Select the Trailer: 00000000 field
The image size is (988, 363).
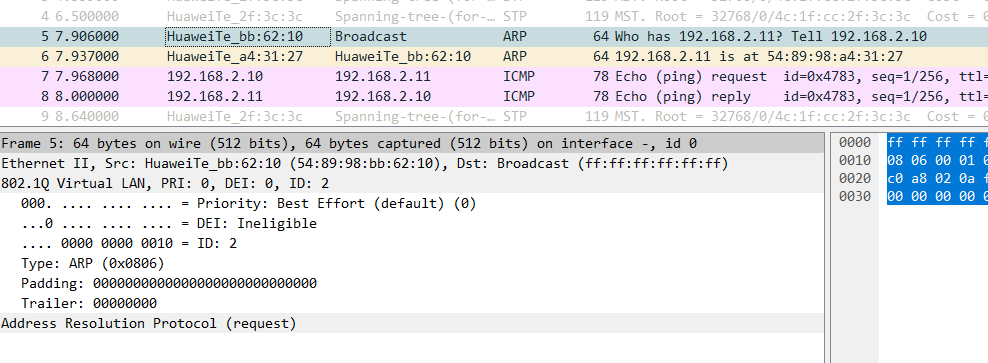tap(89, 303)
